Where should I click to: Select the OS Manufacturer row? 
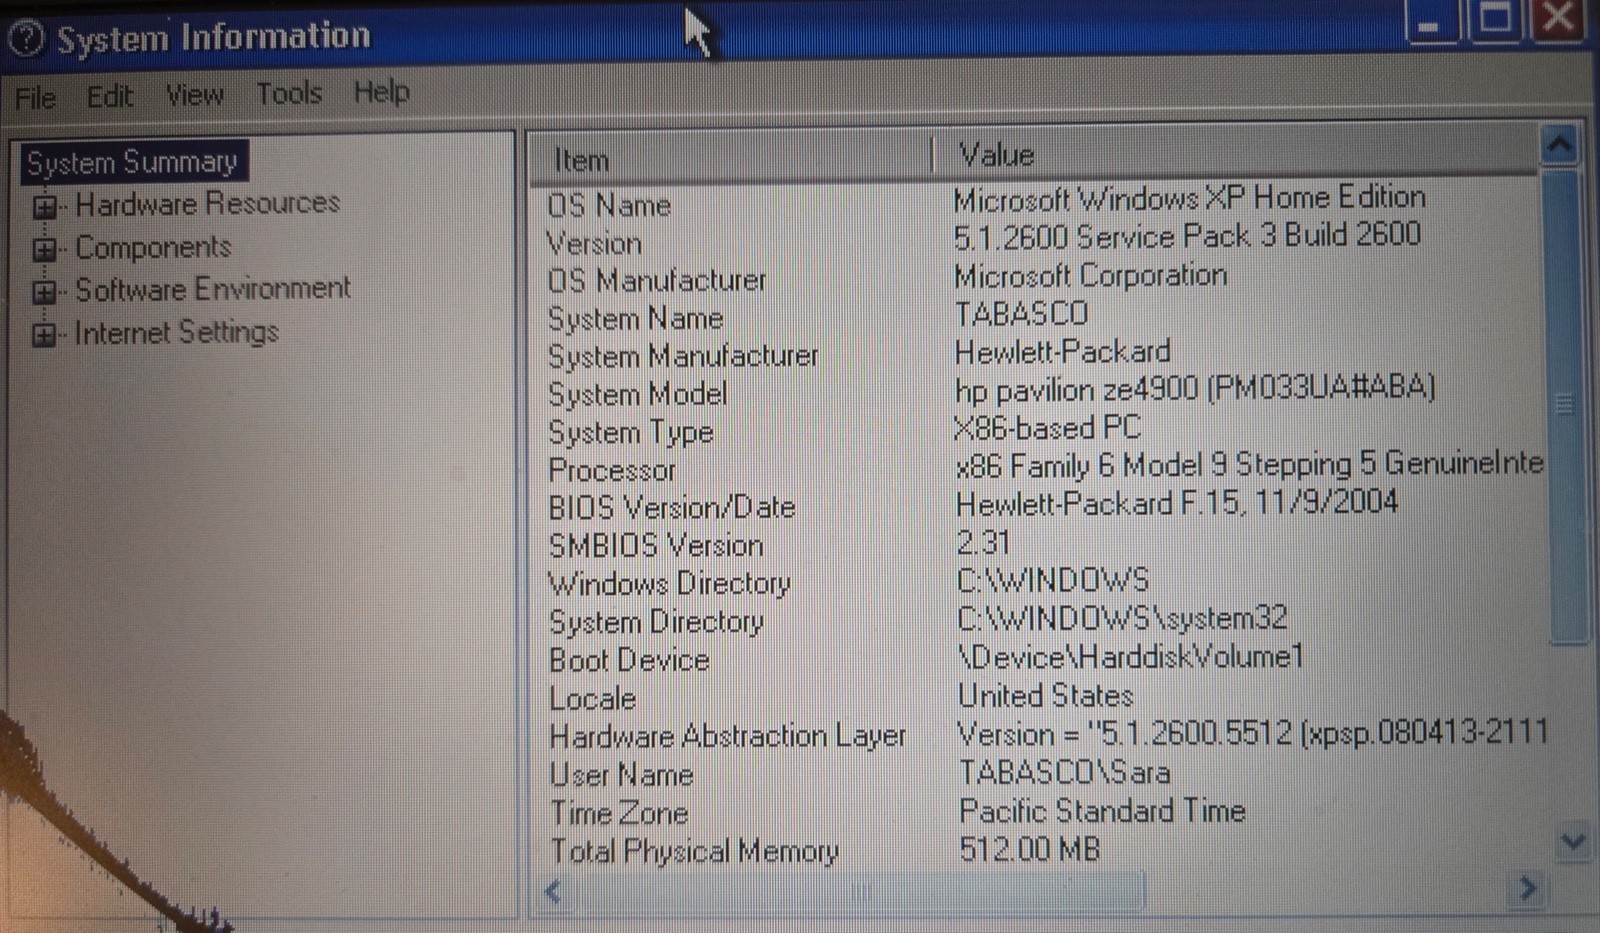tap(1040, 278)
